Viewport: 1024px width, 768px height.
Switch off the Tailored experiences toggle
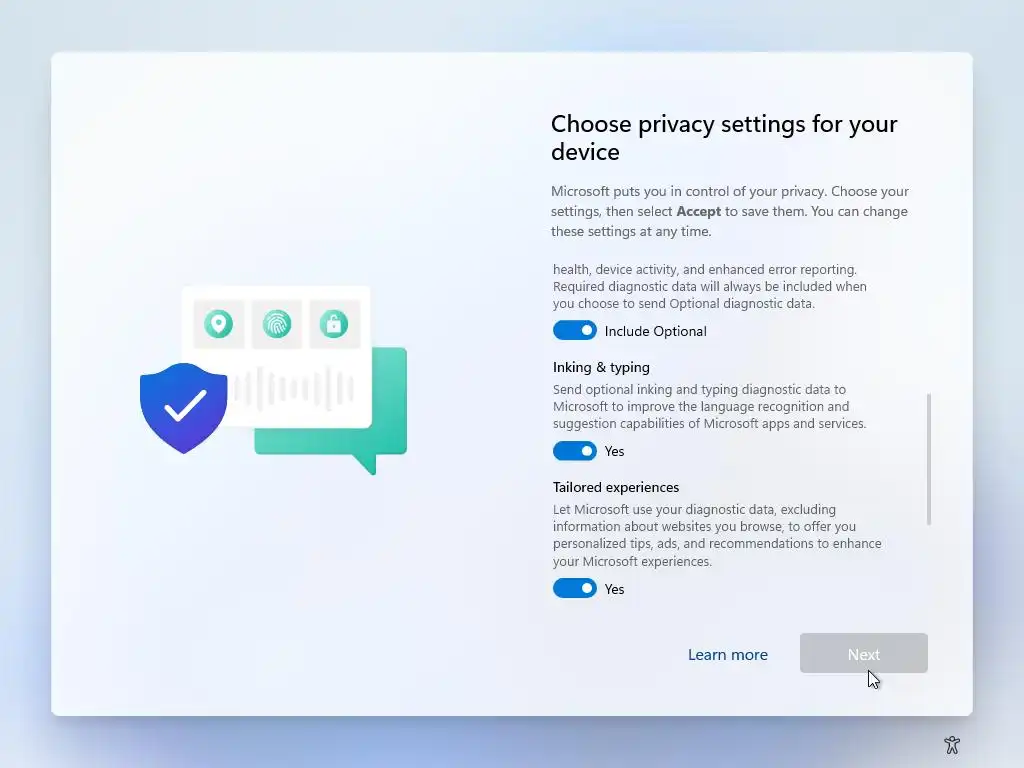(x=575, y=588)
